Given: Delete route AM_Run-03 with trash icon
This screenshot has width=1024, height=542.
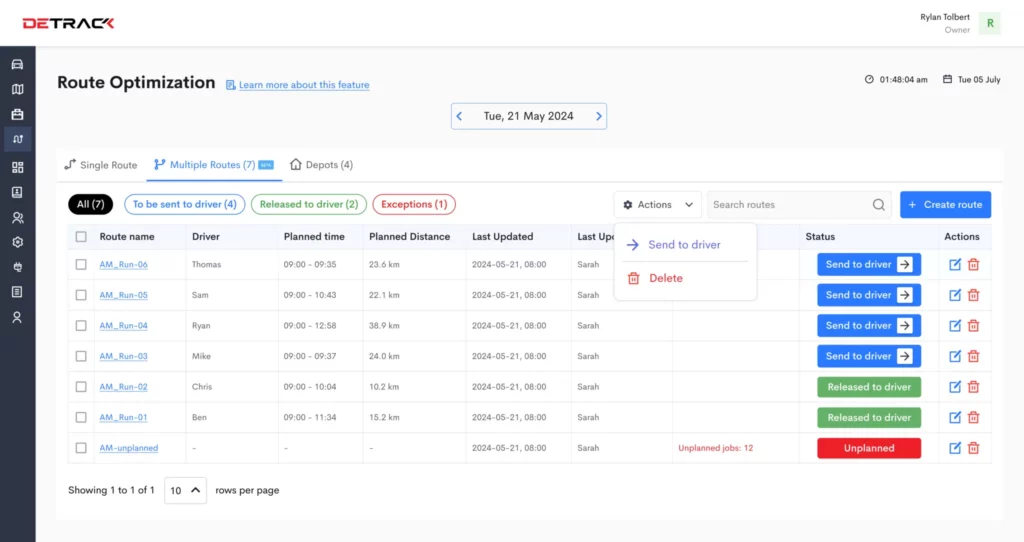Looking at the screenshot, I should coord(974,357).
